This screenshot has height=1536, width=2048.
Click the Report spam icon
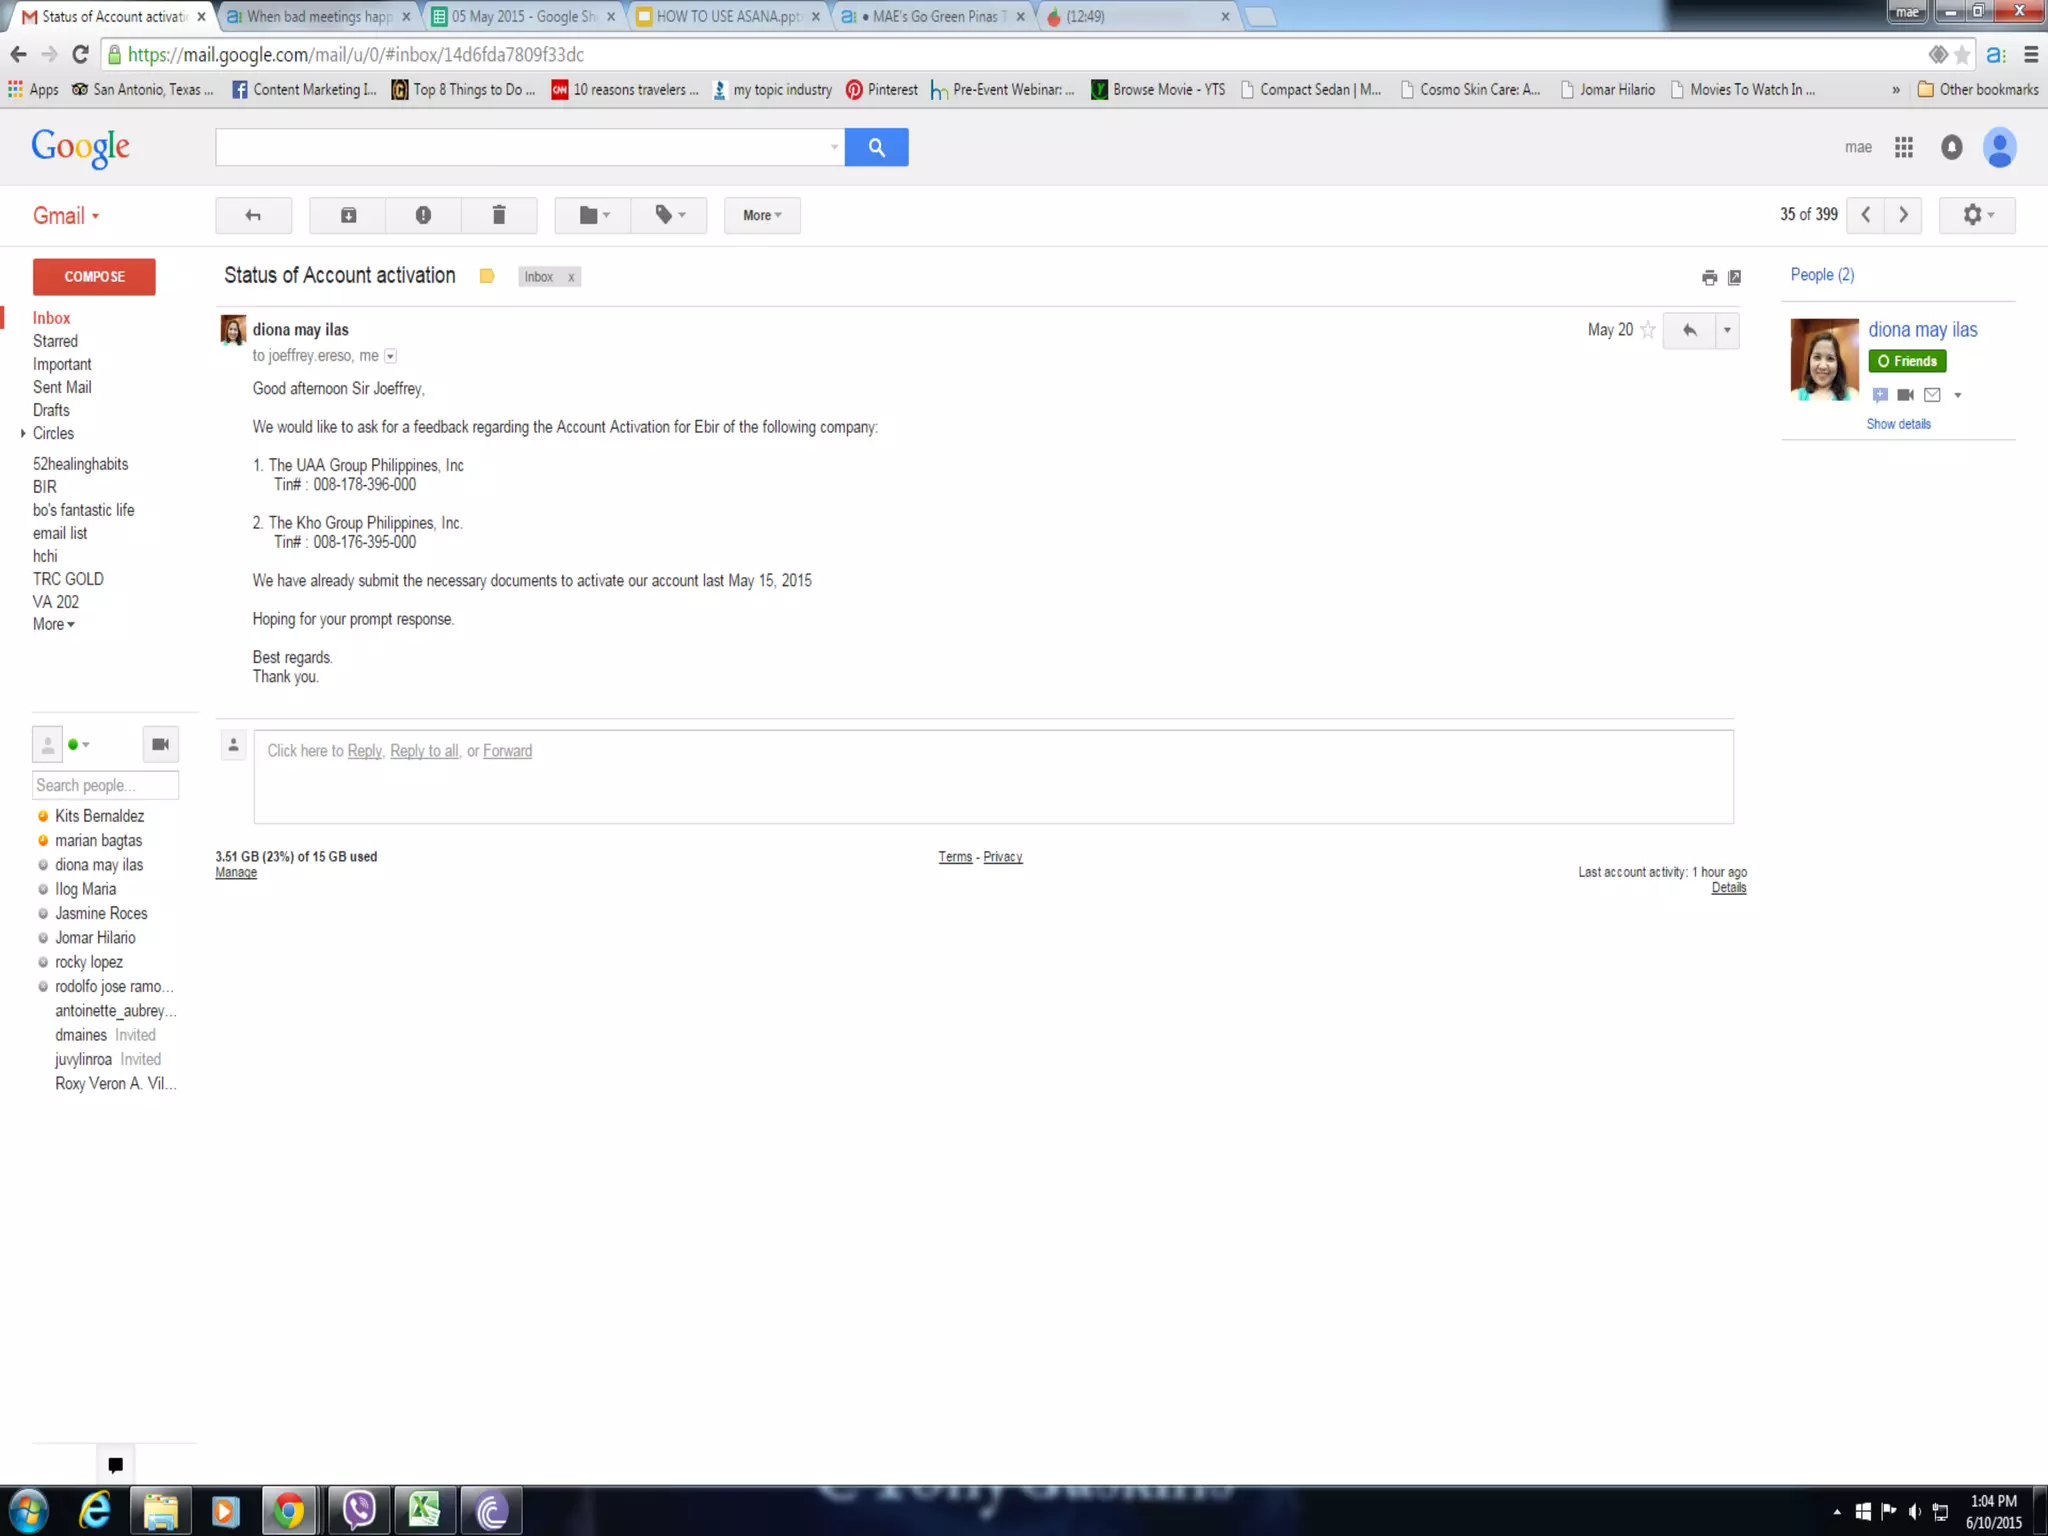click(423, 215)
